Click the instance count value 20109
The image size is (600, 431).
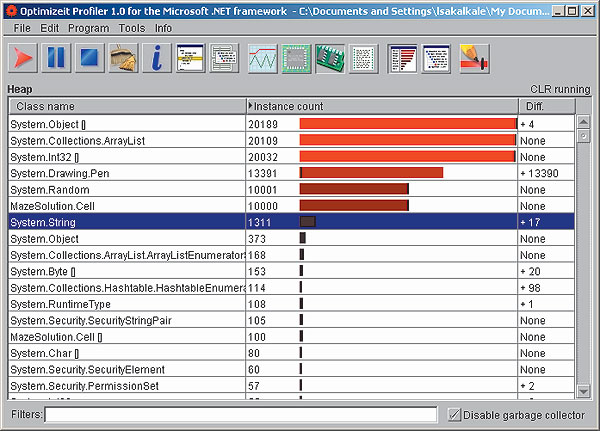(263, 140)
